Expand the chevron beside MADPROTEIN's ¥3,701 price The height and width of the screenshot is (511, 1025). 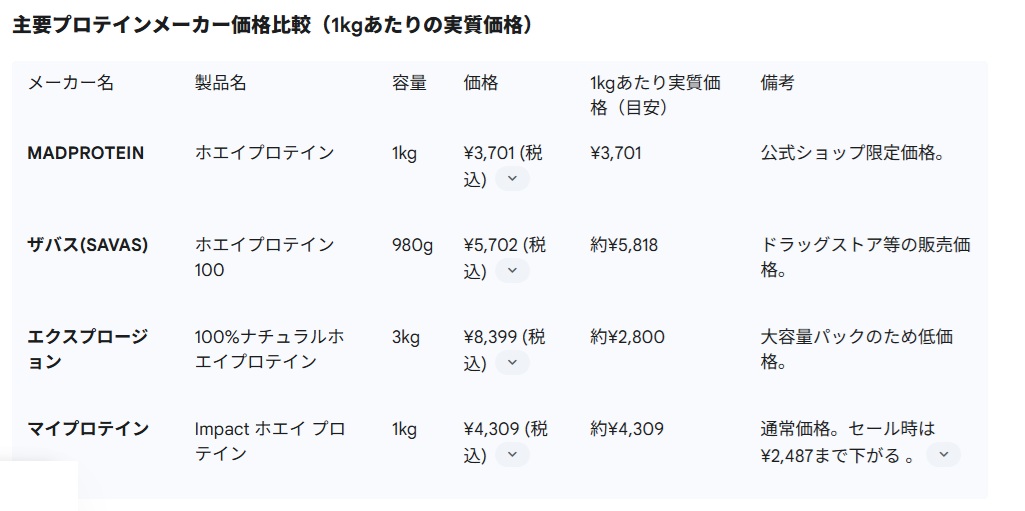[512, 179]
